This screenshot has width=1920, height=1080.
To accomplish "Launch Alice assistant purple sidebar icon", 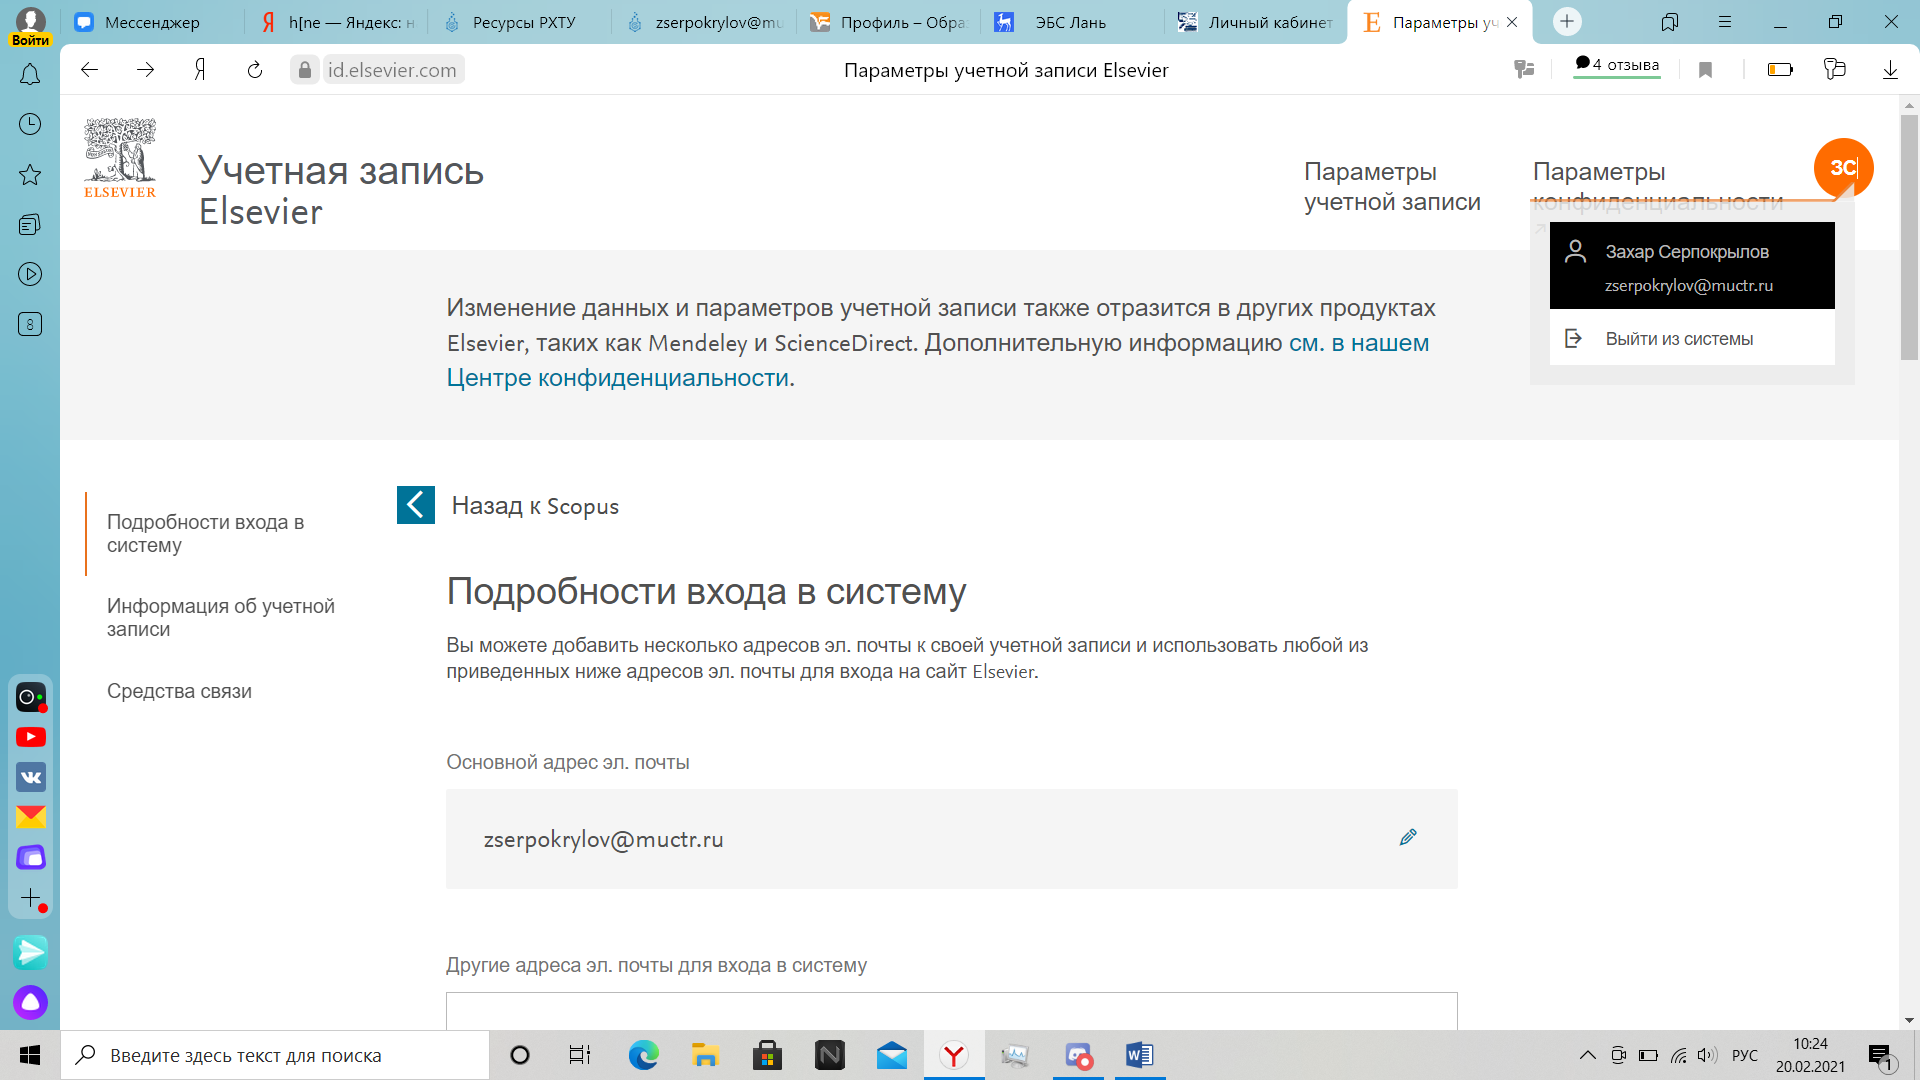I will [30, 1002].
